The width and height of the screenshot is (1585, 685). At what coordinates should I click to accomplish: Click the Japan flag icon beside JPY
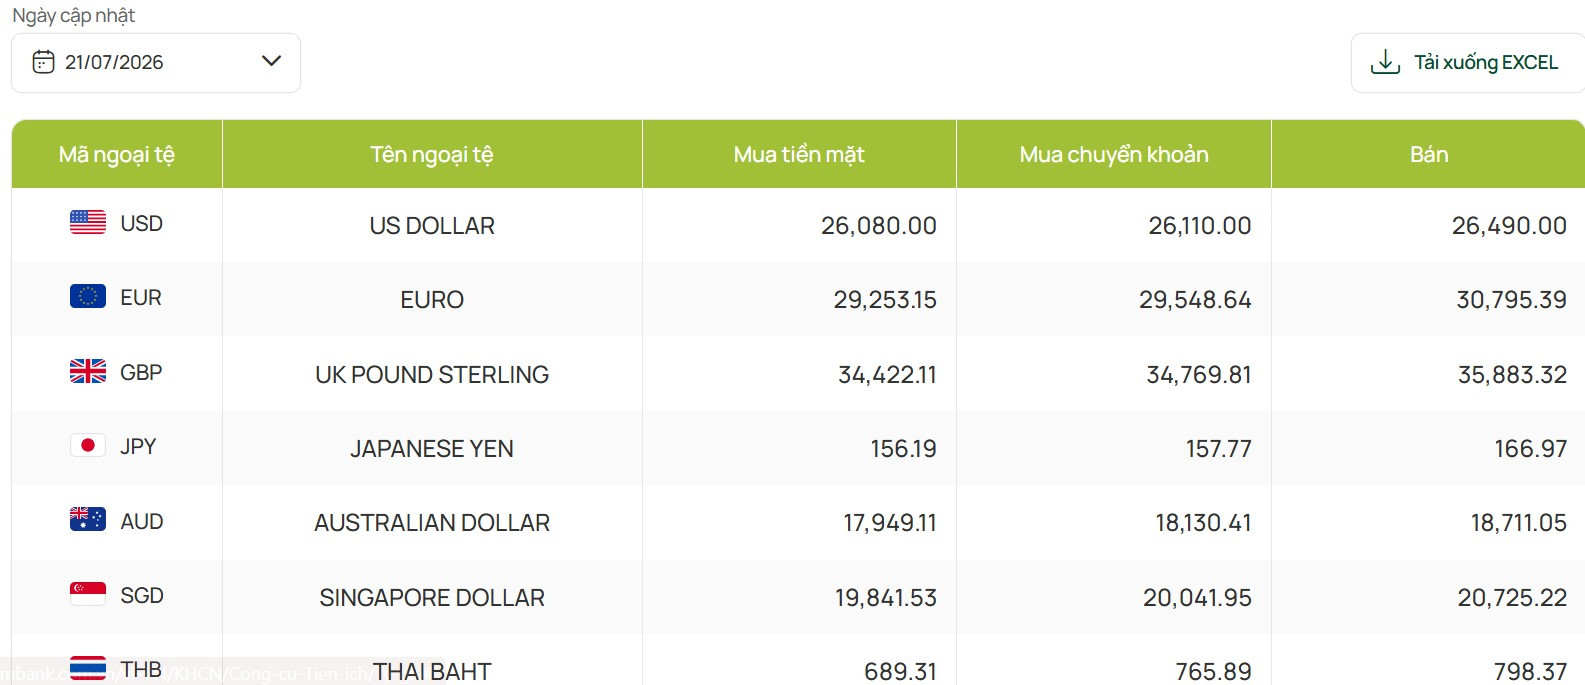coord(88,445)
